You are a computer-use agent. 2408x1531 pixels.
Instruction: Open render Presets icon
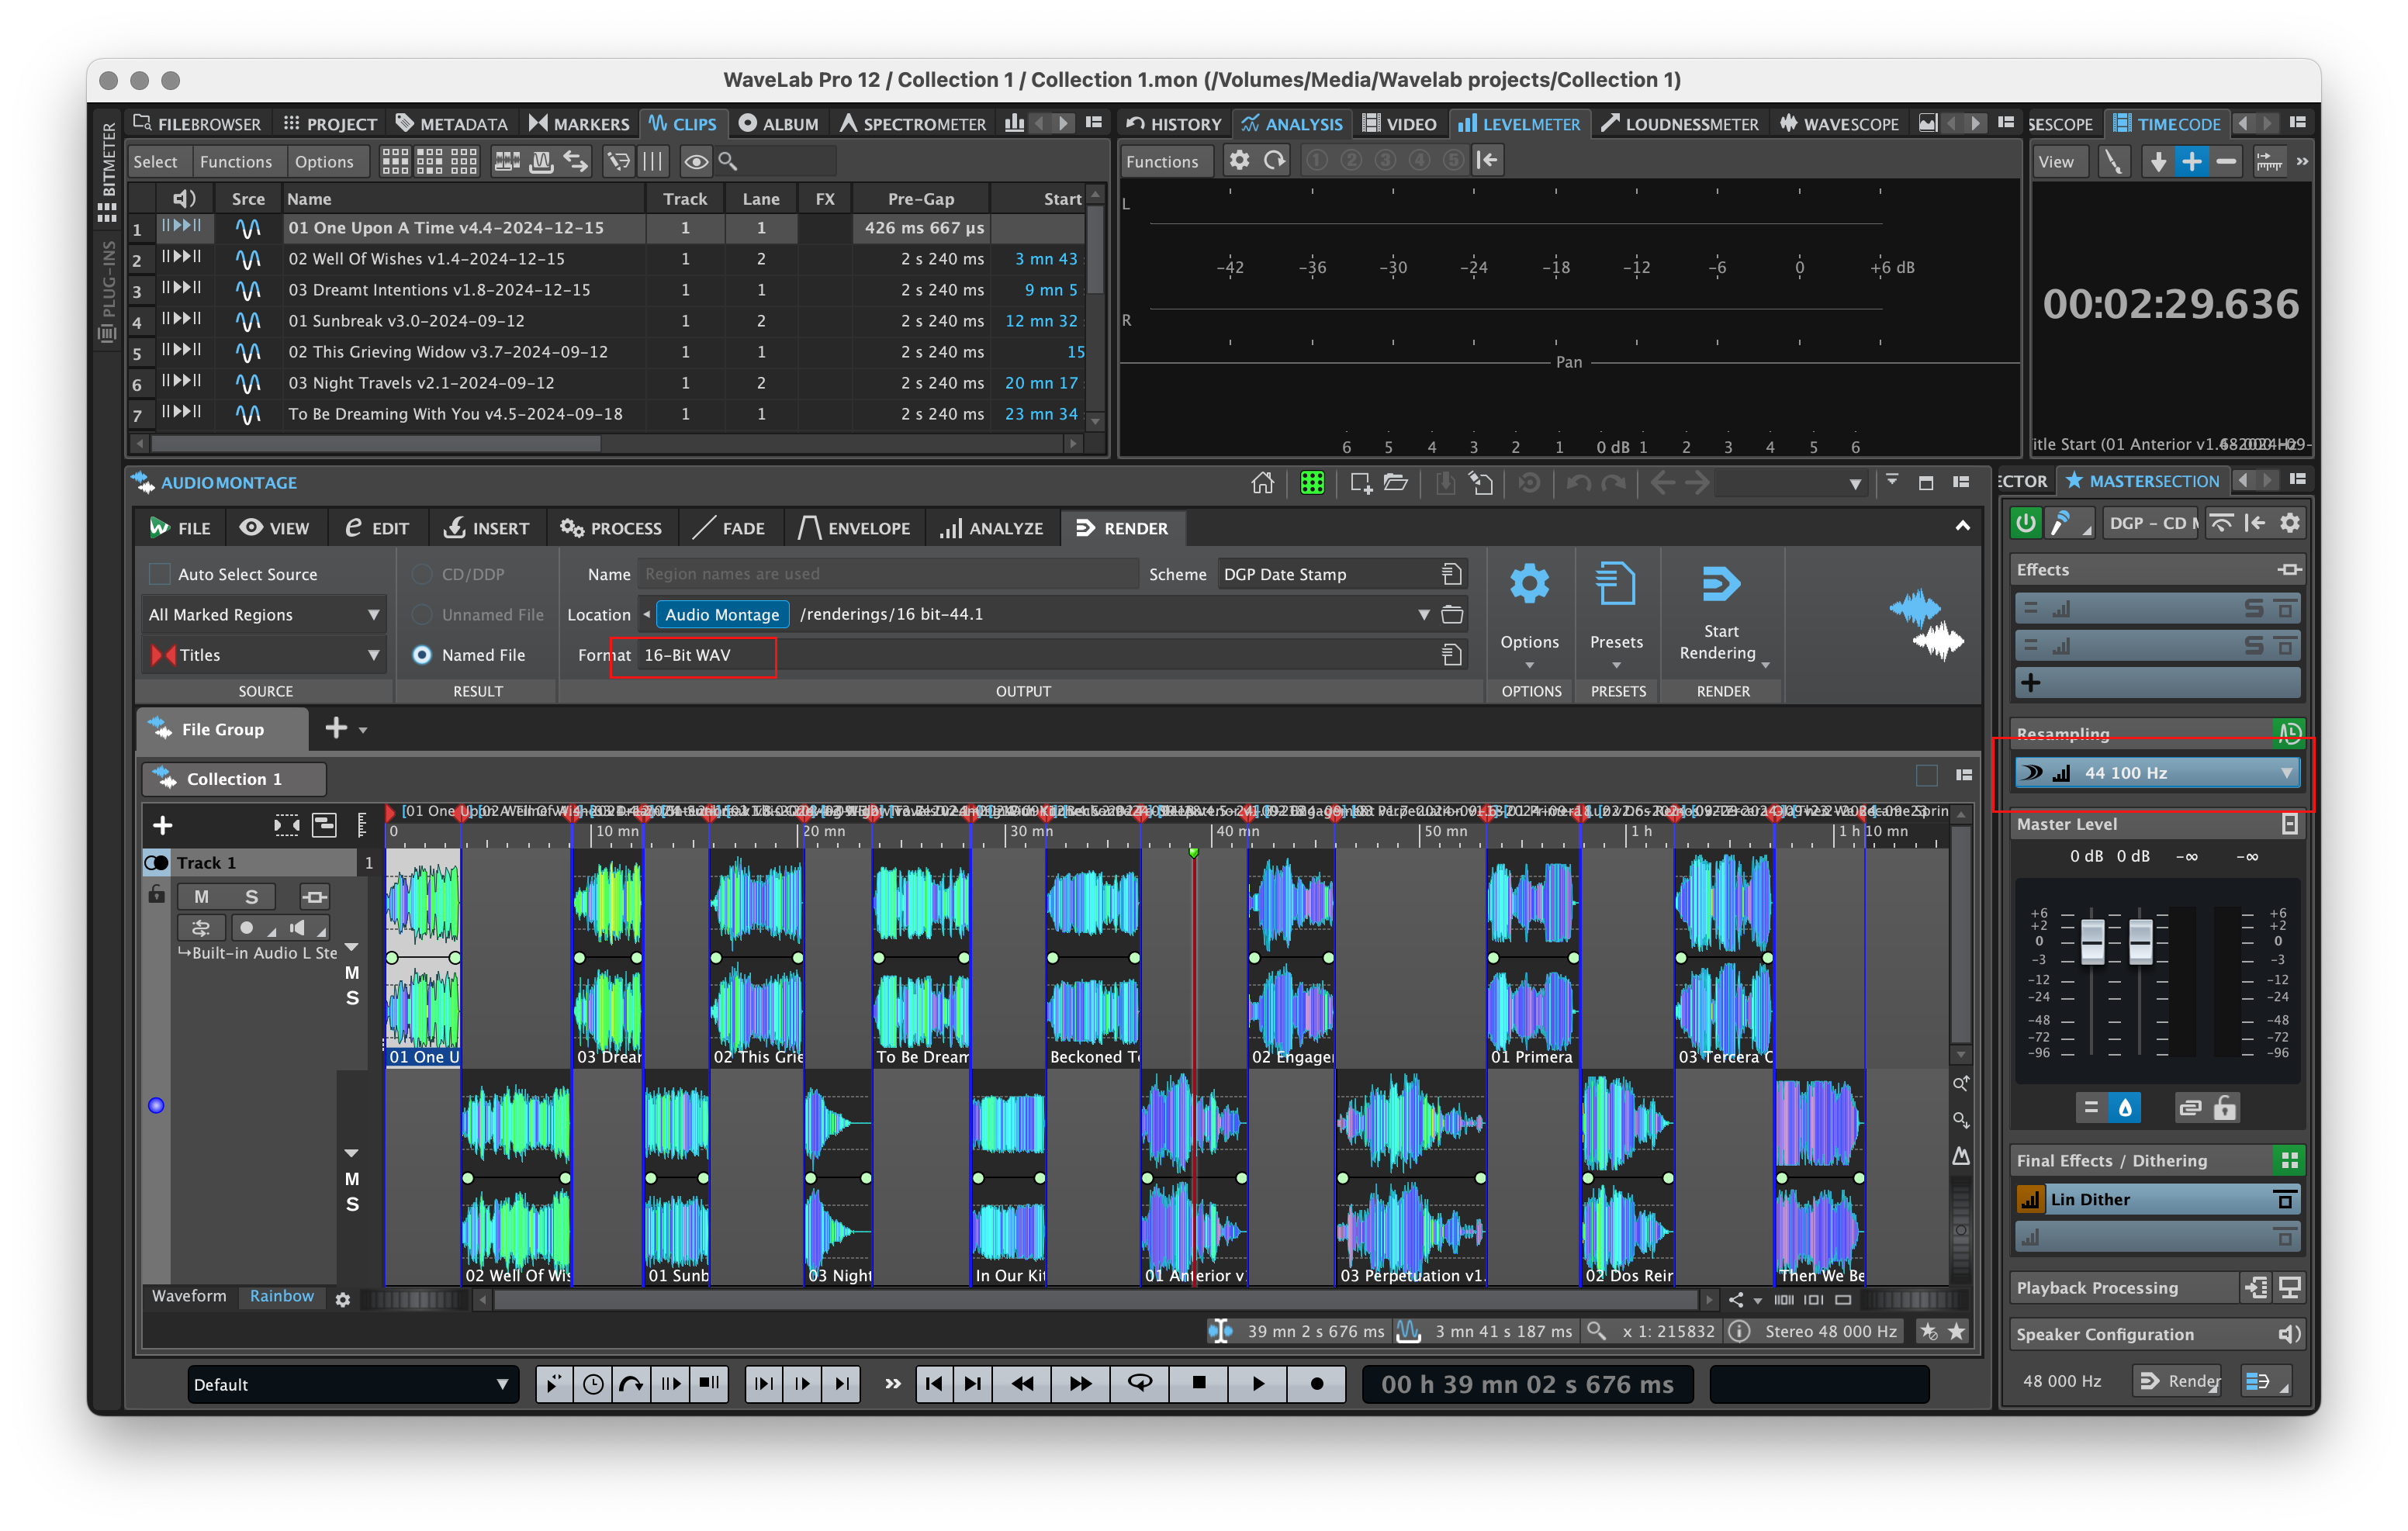[1615, 585]
